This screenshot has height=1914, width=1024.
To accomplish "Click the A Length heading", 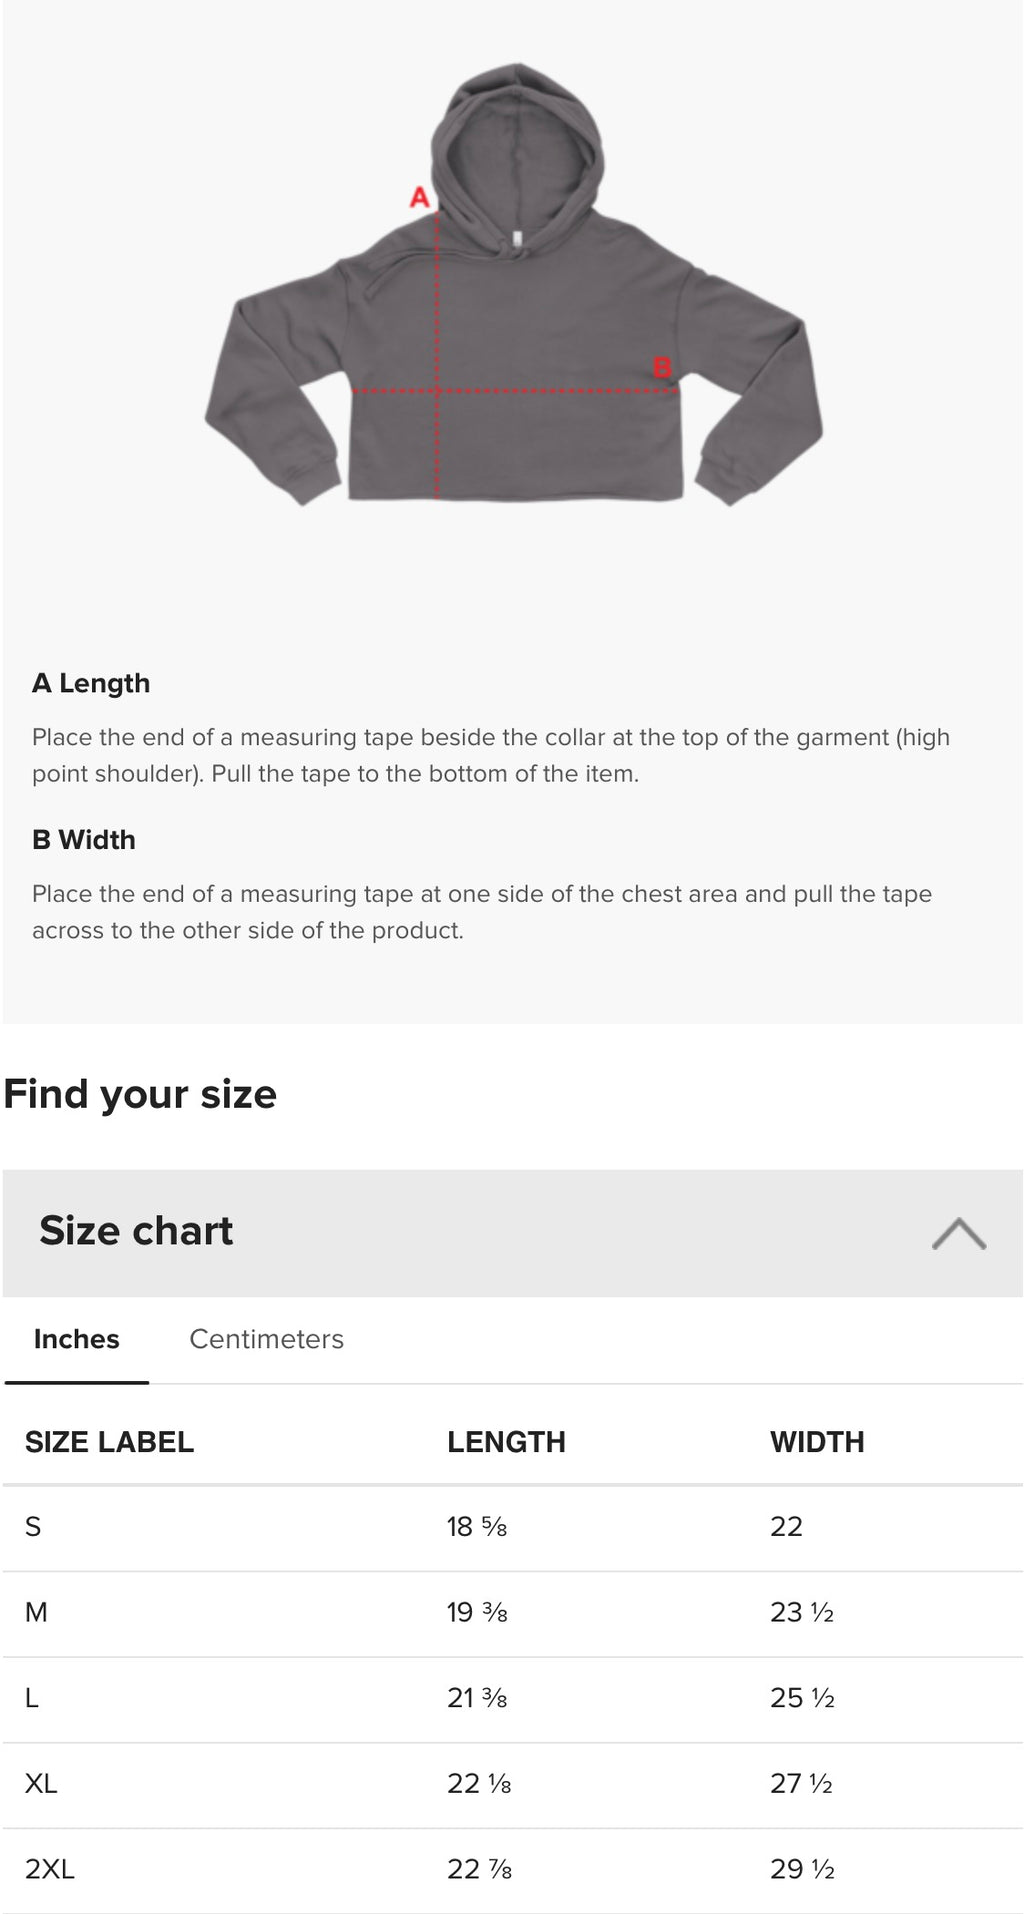I will pos(91,683).
